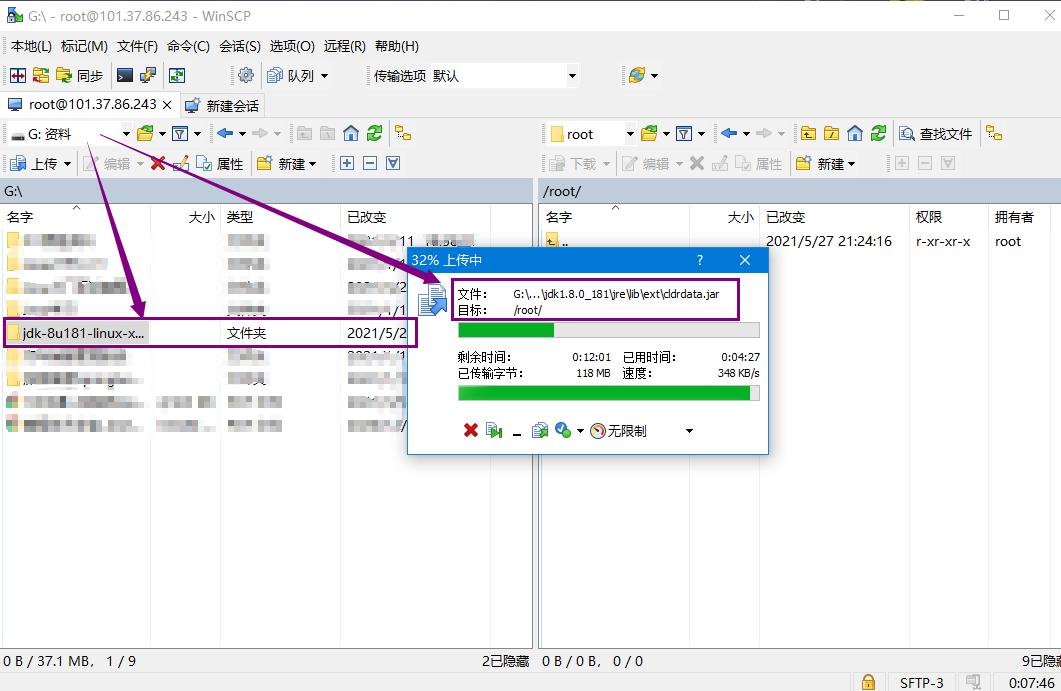Click the local filter icon
Viewport: 1061px width, 691px height.
179,134
